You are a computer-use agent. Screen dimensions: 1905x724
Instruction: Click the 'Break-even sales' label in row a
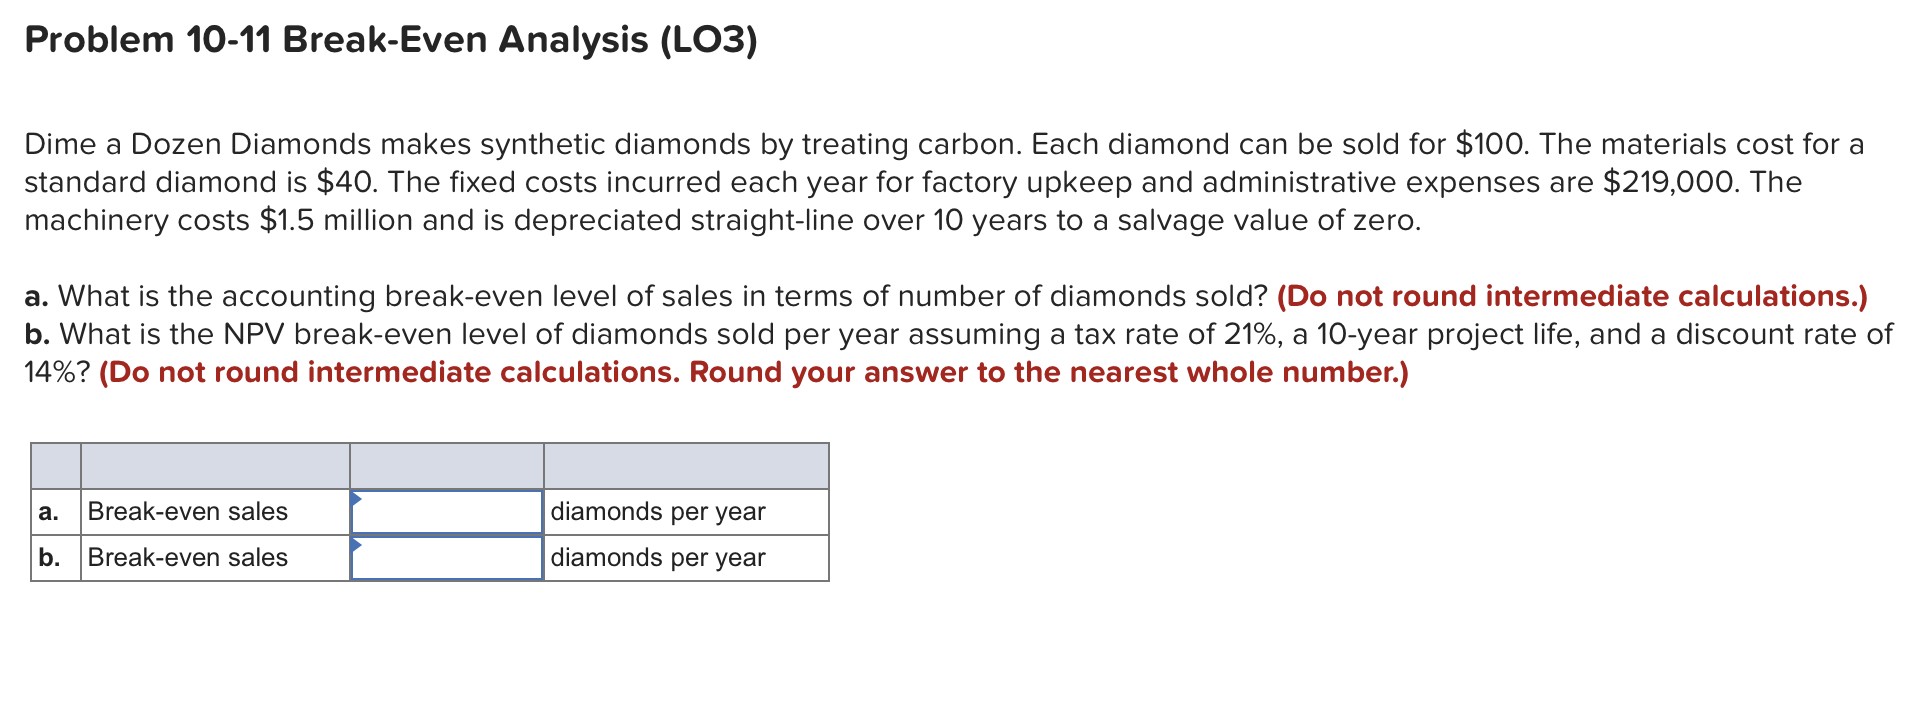point(186,511)
